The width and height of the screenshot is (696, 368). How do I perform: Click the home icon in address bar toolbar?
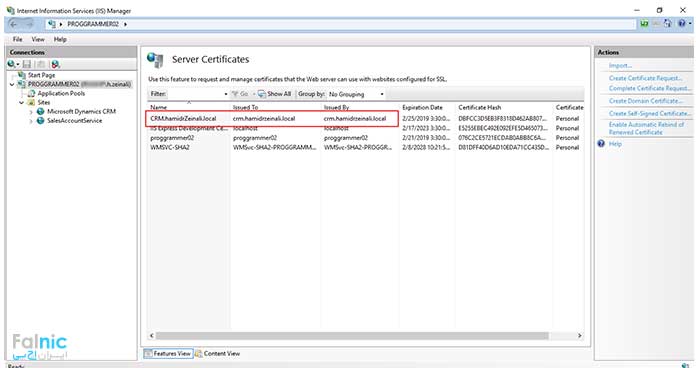pyautogui.click(x=668, y=24)
